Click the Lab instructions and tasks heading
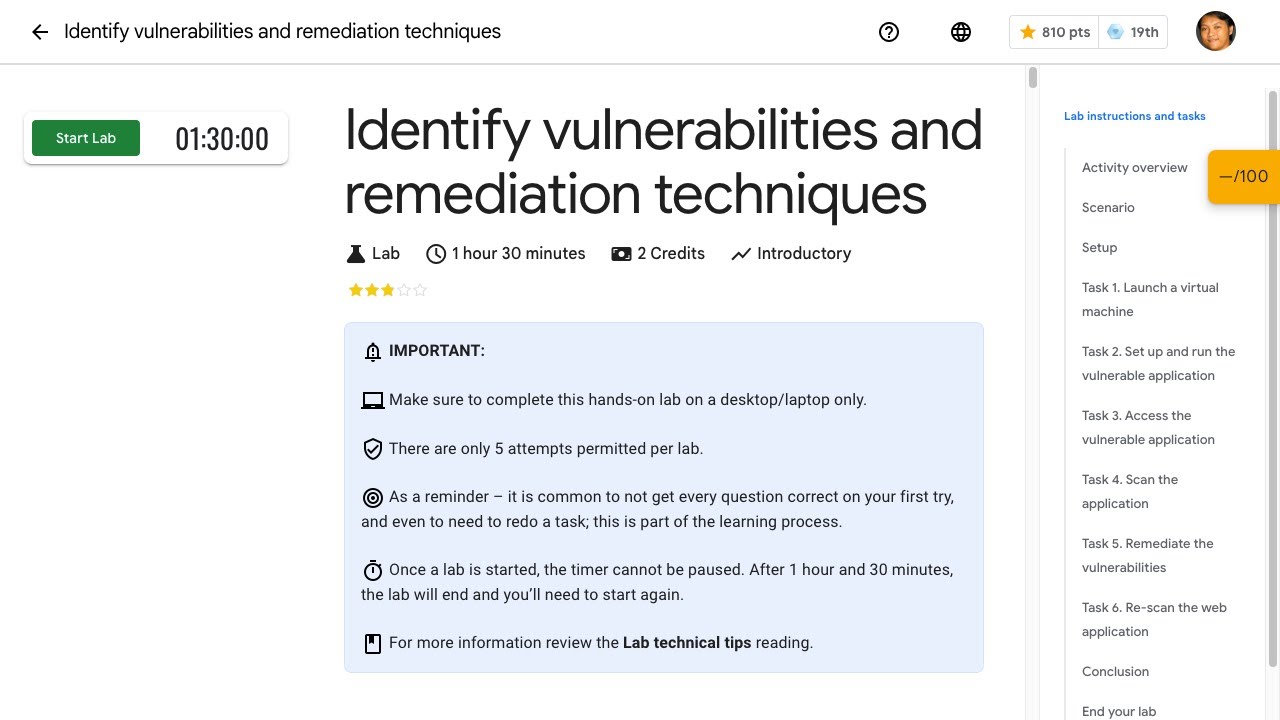1280x720 pixels. pyautogui.click(x=1134, y=116)
